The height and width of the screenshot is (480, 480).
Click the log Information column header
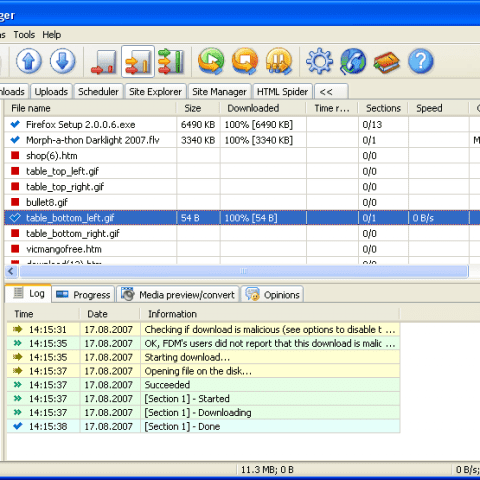point(270,314)
